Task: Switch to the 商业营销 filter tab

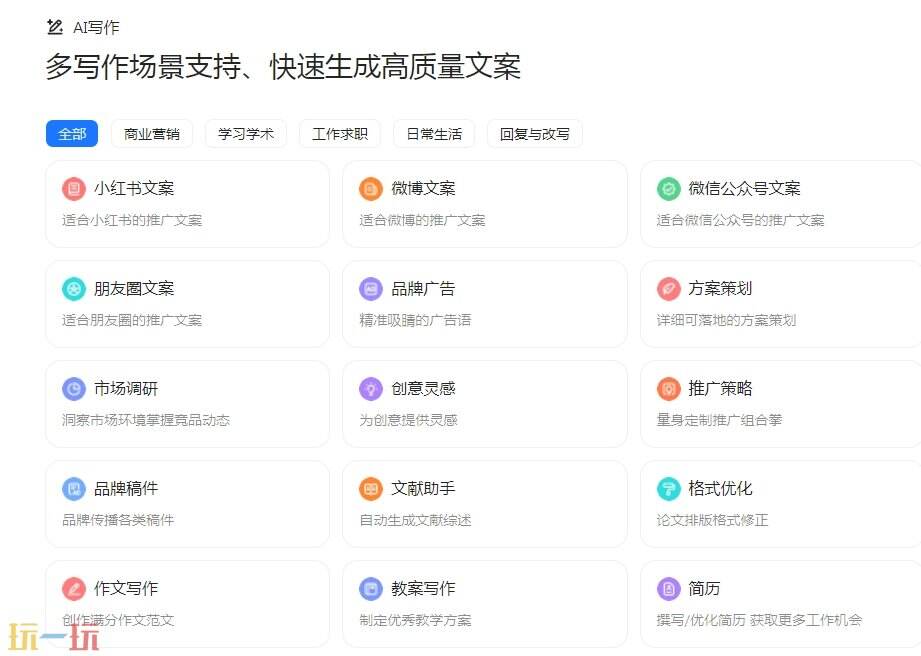Action: point(151,133)
